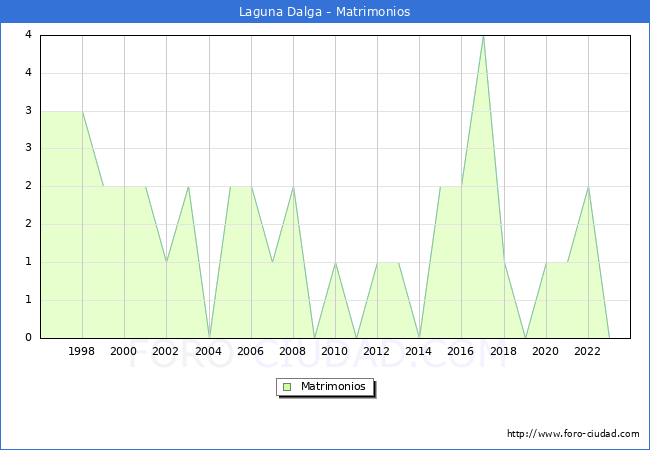Open the foro-ciudad.com URL link
Viewport: 650px width, 450px height.
click(573, 434)
